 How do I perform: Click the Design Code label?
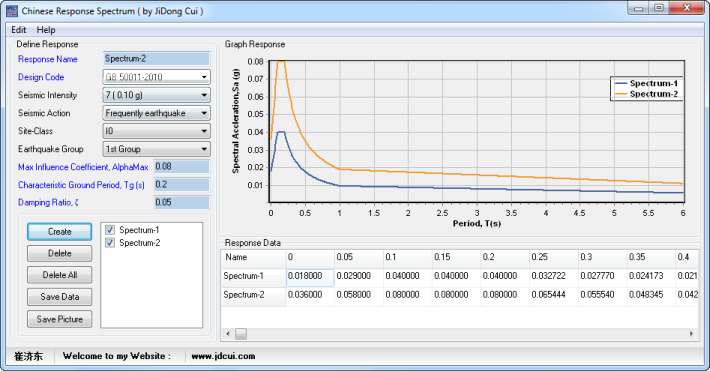(x=41, y=77)
